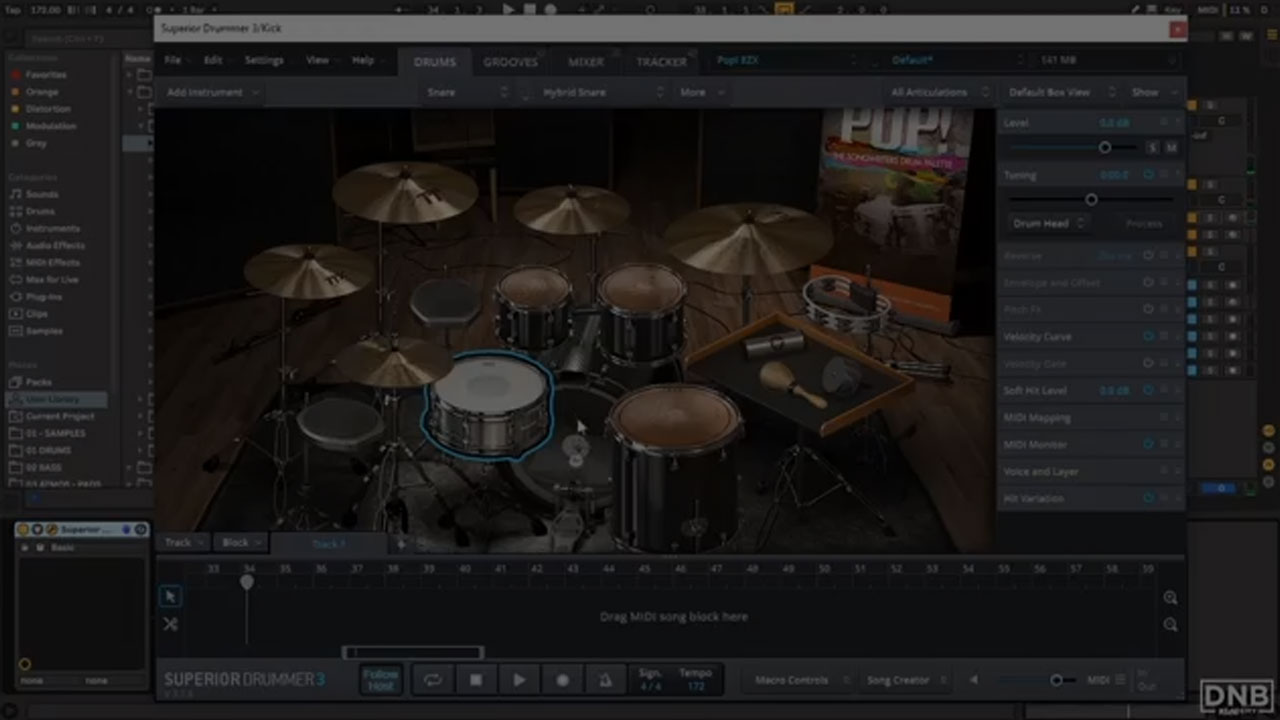Open the MIDI menu icon in the transport bar
The width and height of the screenshot is (1280, 720).
click(1120, 680)
